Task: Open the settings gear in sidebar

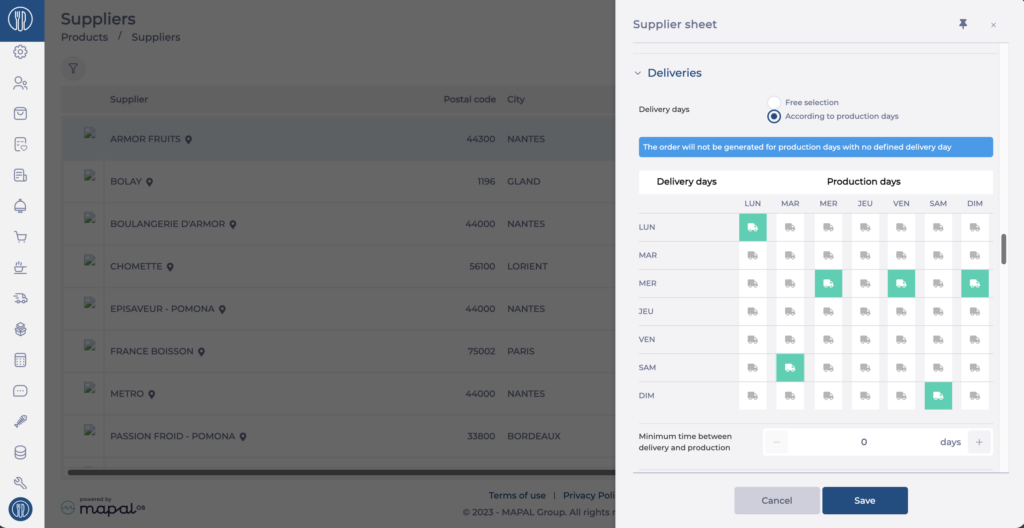Action: 20,52
